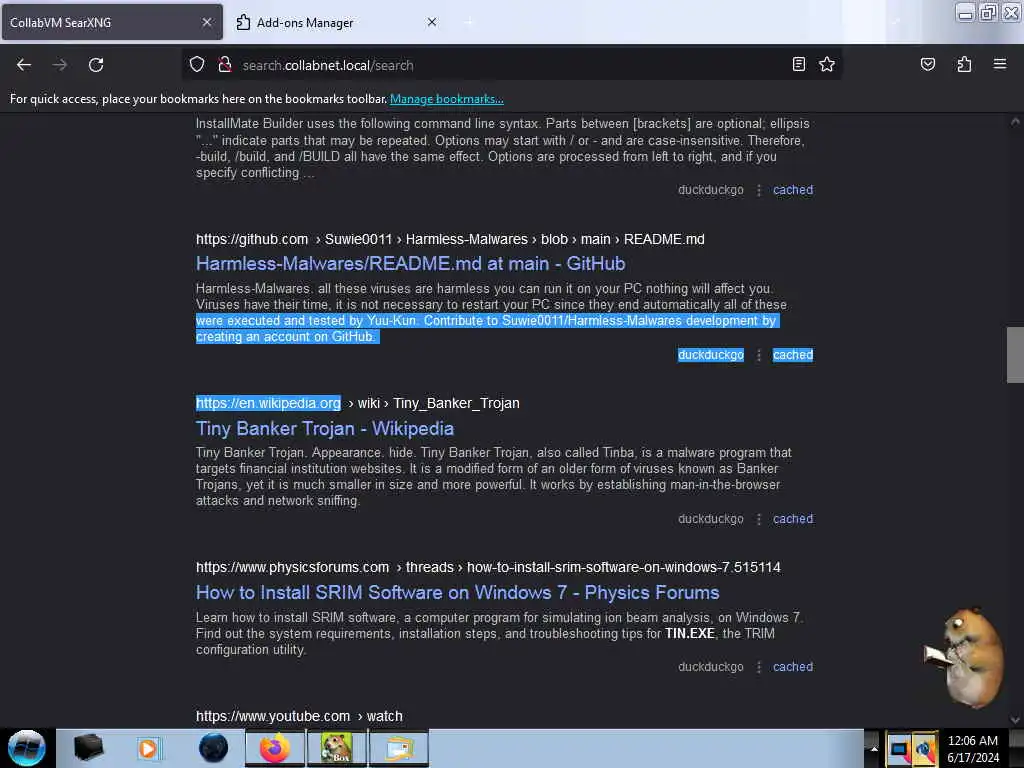The height and width of the screenshot is (768, 1024).
Task: Toggle reader view icon in address bar
Action: pos(798,64)
